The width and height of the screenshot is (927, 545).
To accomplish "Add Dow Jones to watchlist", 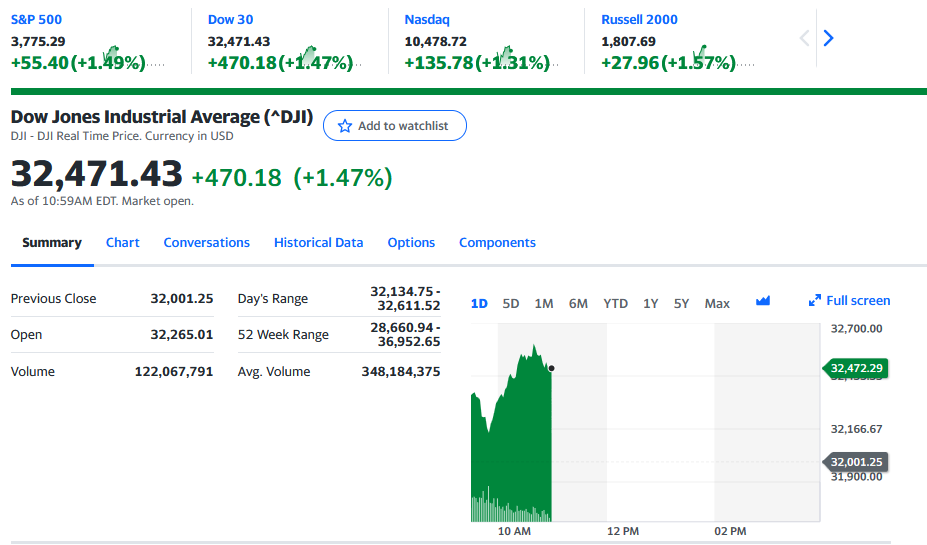I will (394, 125).
